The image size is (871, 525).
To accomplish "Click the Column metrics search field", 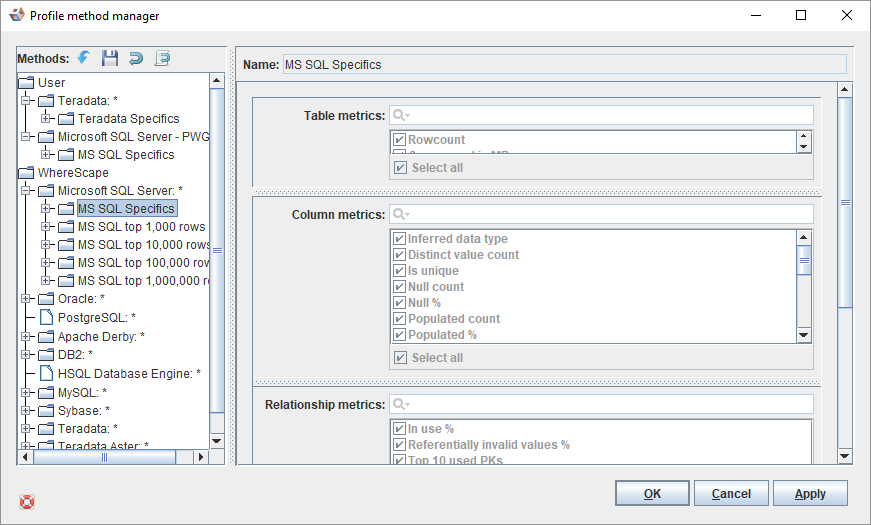I will [601, 215].
